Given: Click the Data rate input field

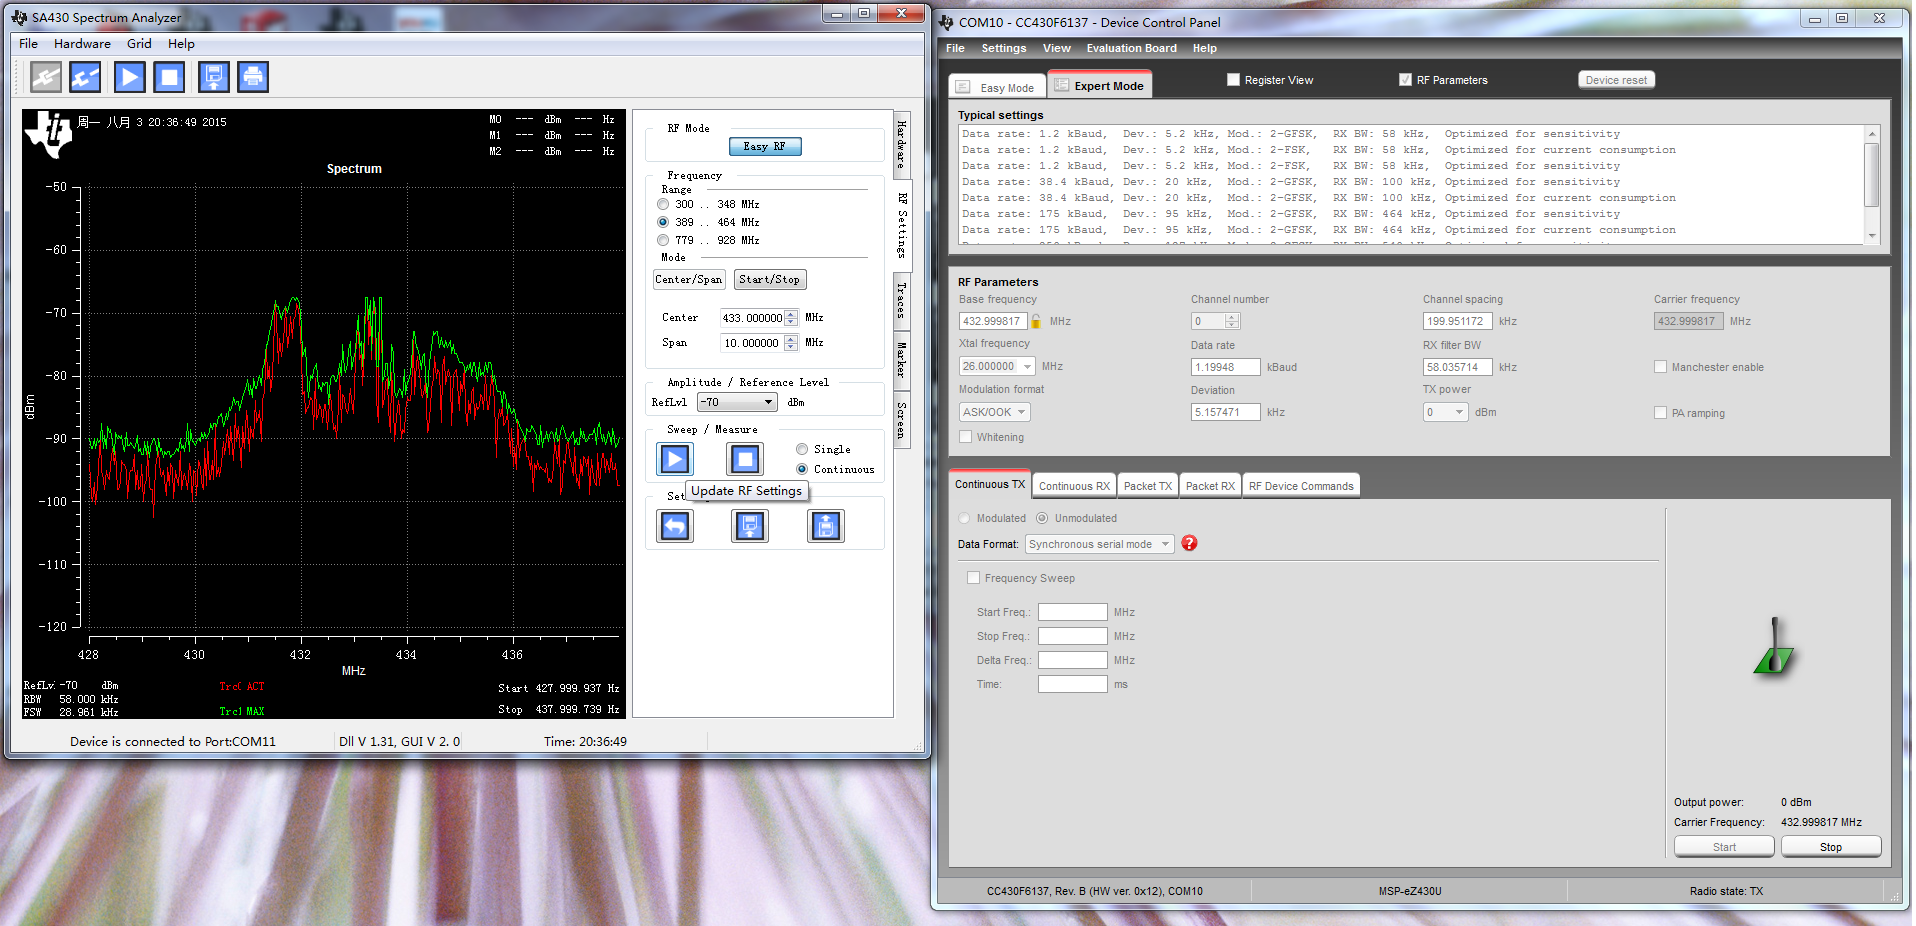Looking at the screenshot, I should pyautogui.click(x=1226, y=367).
